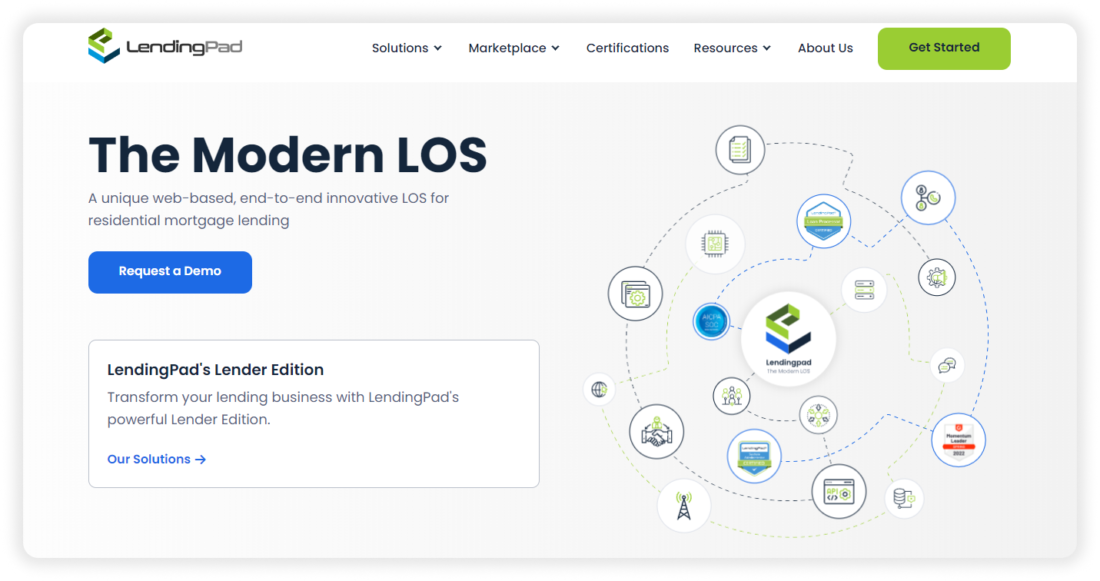Open the About Us page
The height and width of the screenshot is (581, 1100).
[x=825, y=48]
